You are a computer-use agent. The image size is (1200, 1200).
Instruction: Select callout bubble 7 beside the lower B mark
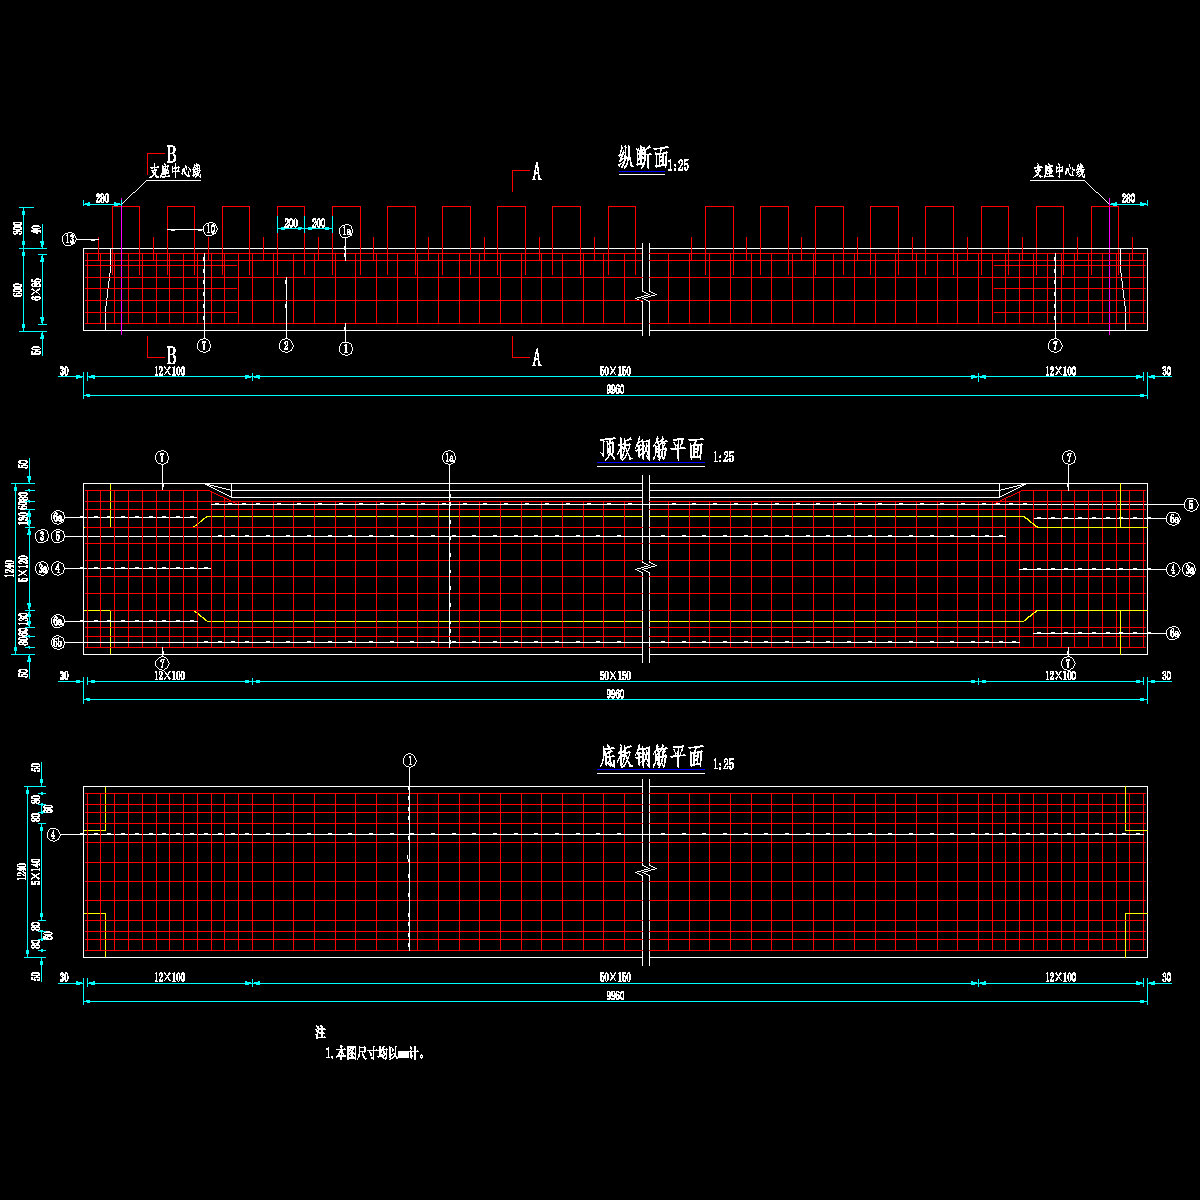coord(204,346)
